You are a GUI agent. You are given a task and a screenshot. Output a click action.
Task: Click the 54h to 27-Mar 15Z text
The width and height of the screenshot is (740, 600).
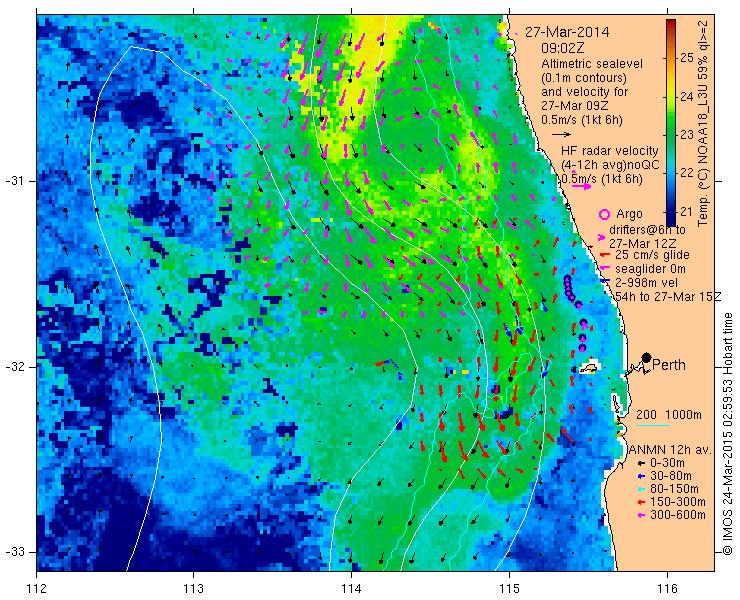coord(668,296)
